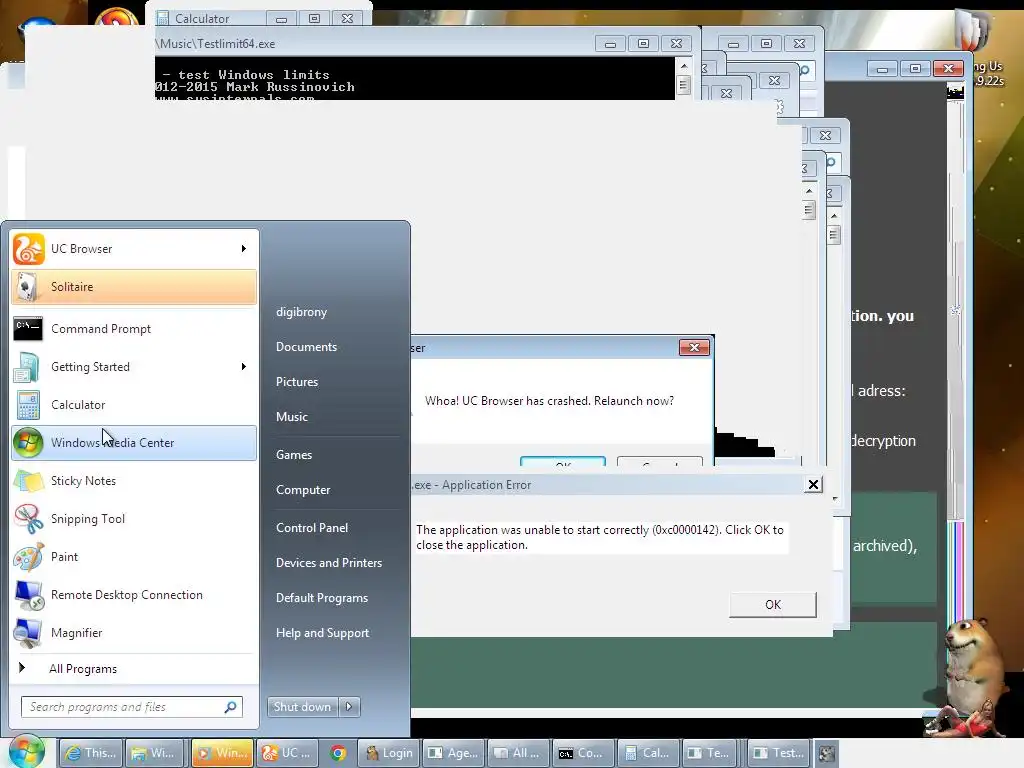
Task: Open Windows Media Center from the Start menu
Action: pos(134,443)
